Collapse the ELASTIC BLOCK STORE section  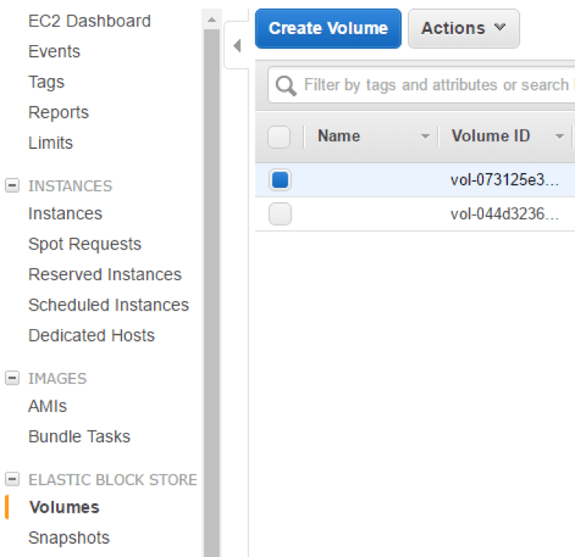[12, 479]
